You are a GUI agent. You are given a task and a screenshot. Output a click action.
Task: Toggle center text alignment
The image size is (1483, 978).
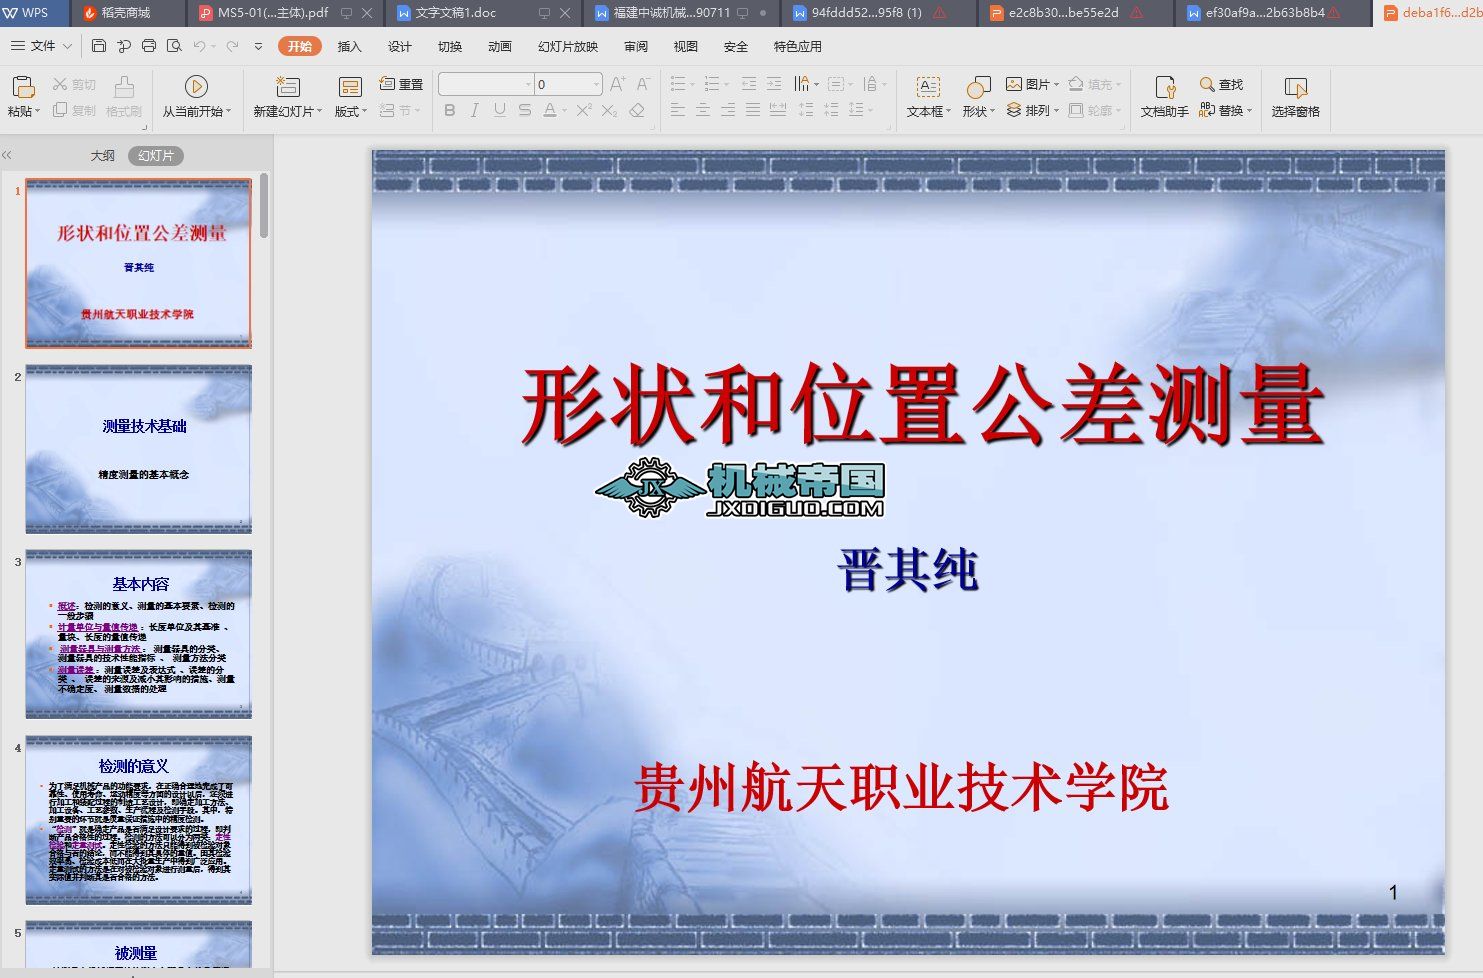(703, 111)
